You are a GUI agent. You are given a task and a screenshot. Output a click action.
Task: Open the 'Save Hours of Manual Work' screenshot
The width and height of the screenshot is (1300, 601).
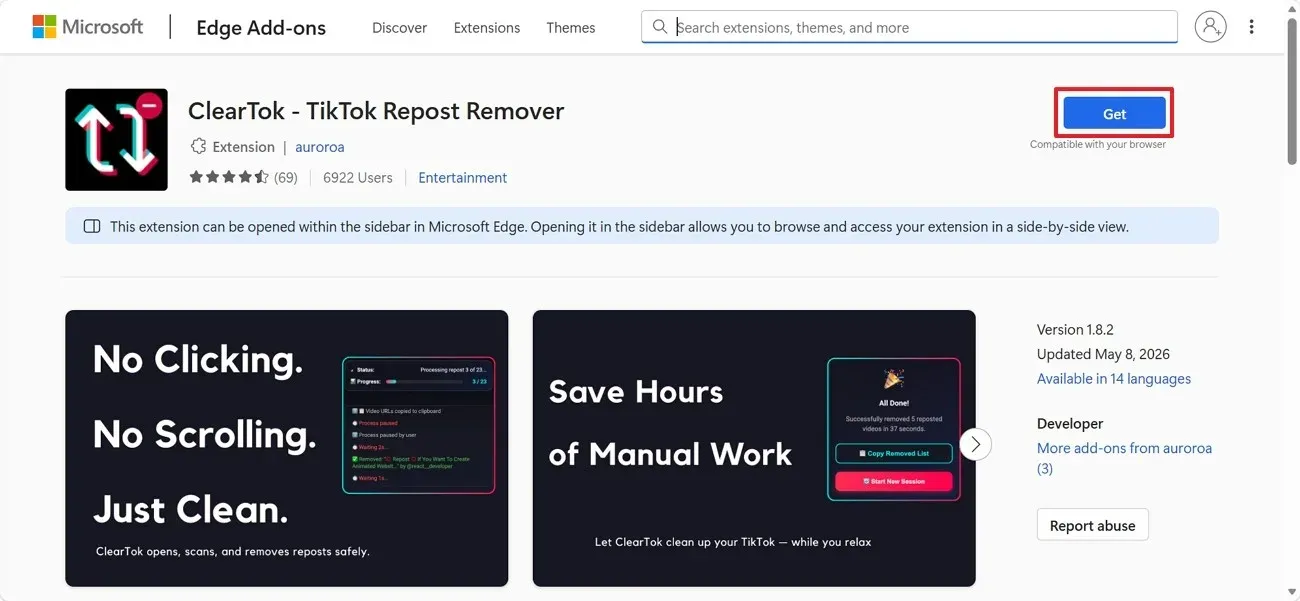pyautogui.click(x=754, y=448)
